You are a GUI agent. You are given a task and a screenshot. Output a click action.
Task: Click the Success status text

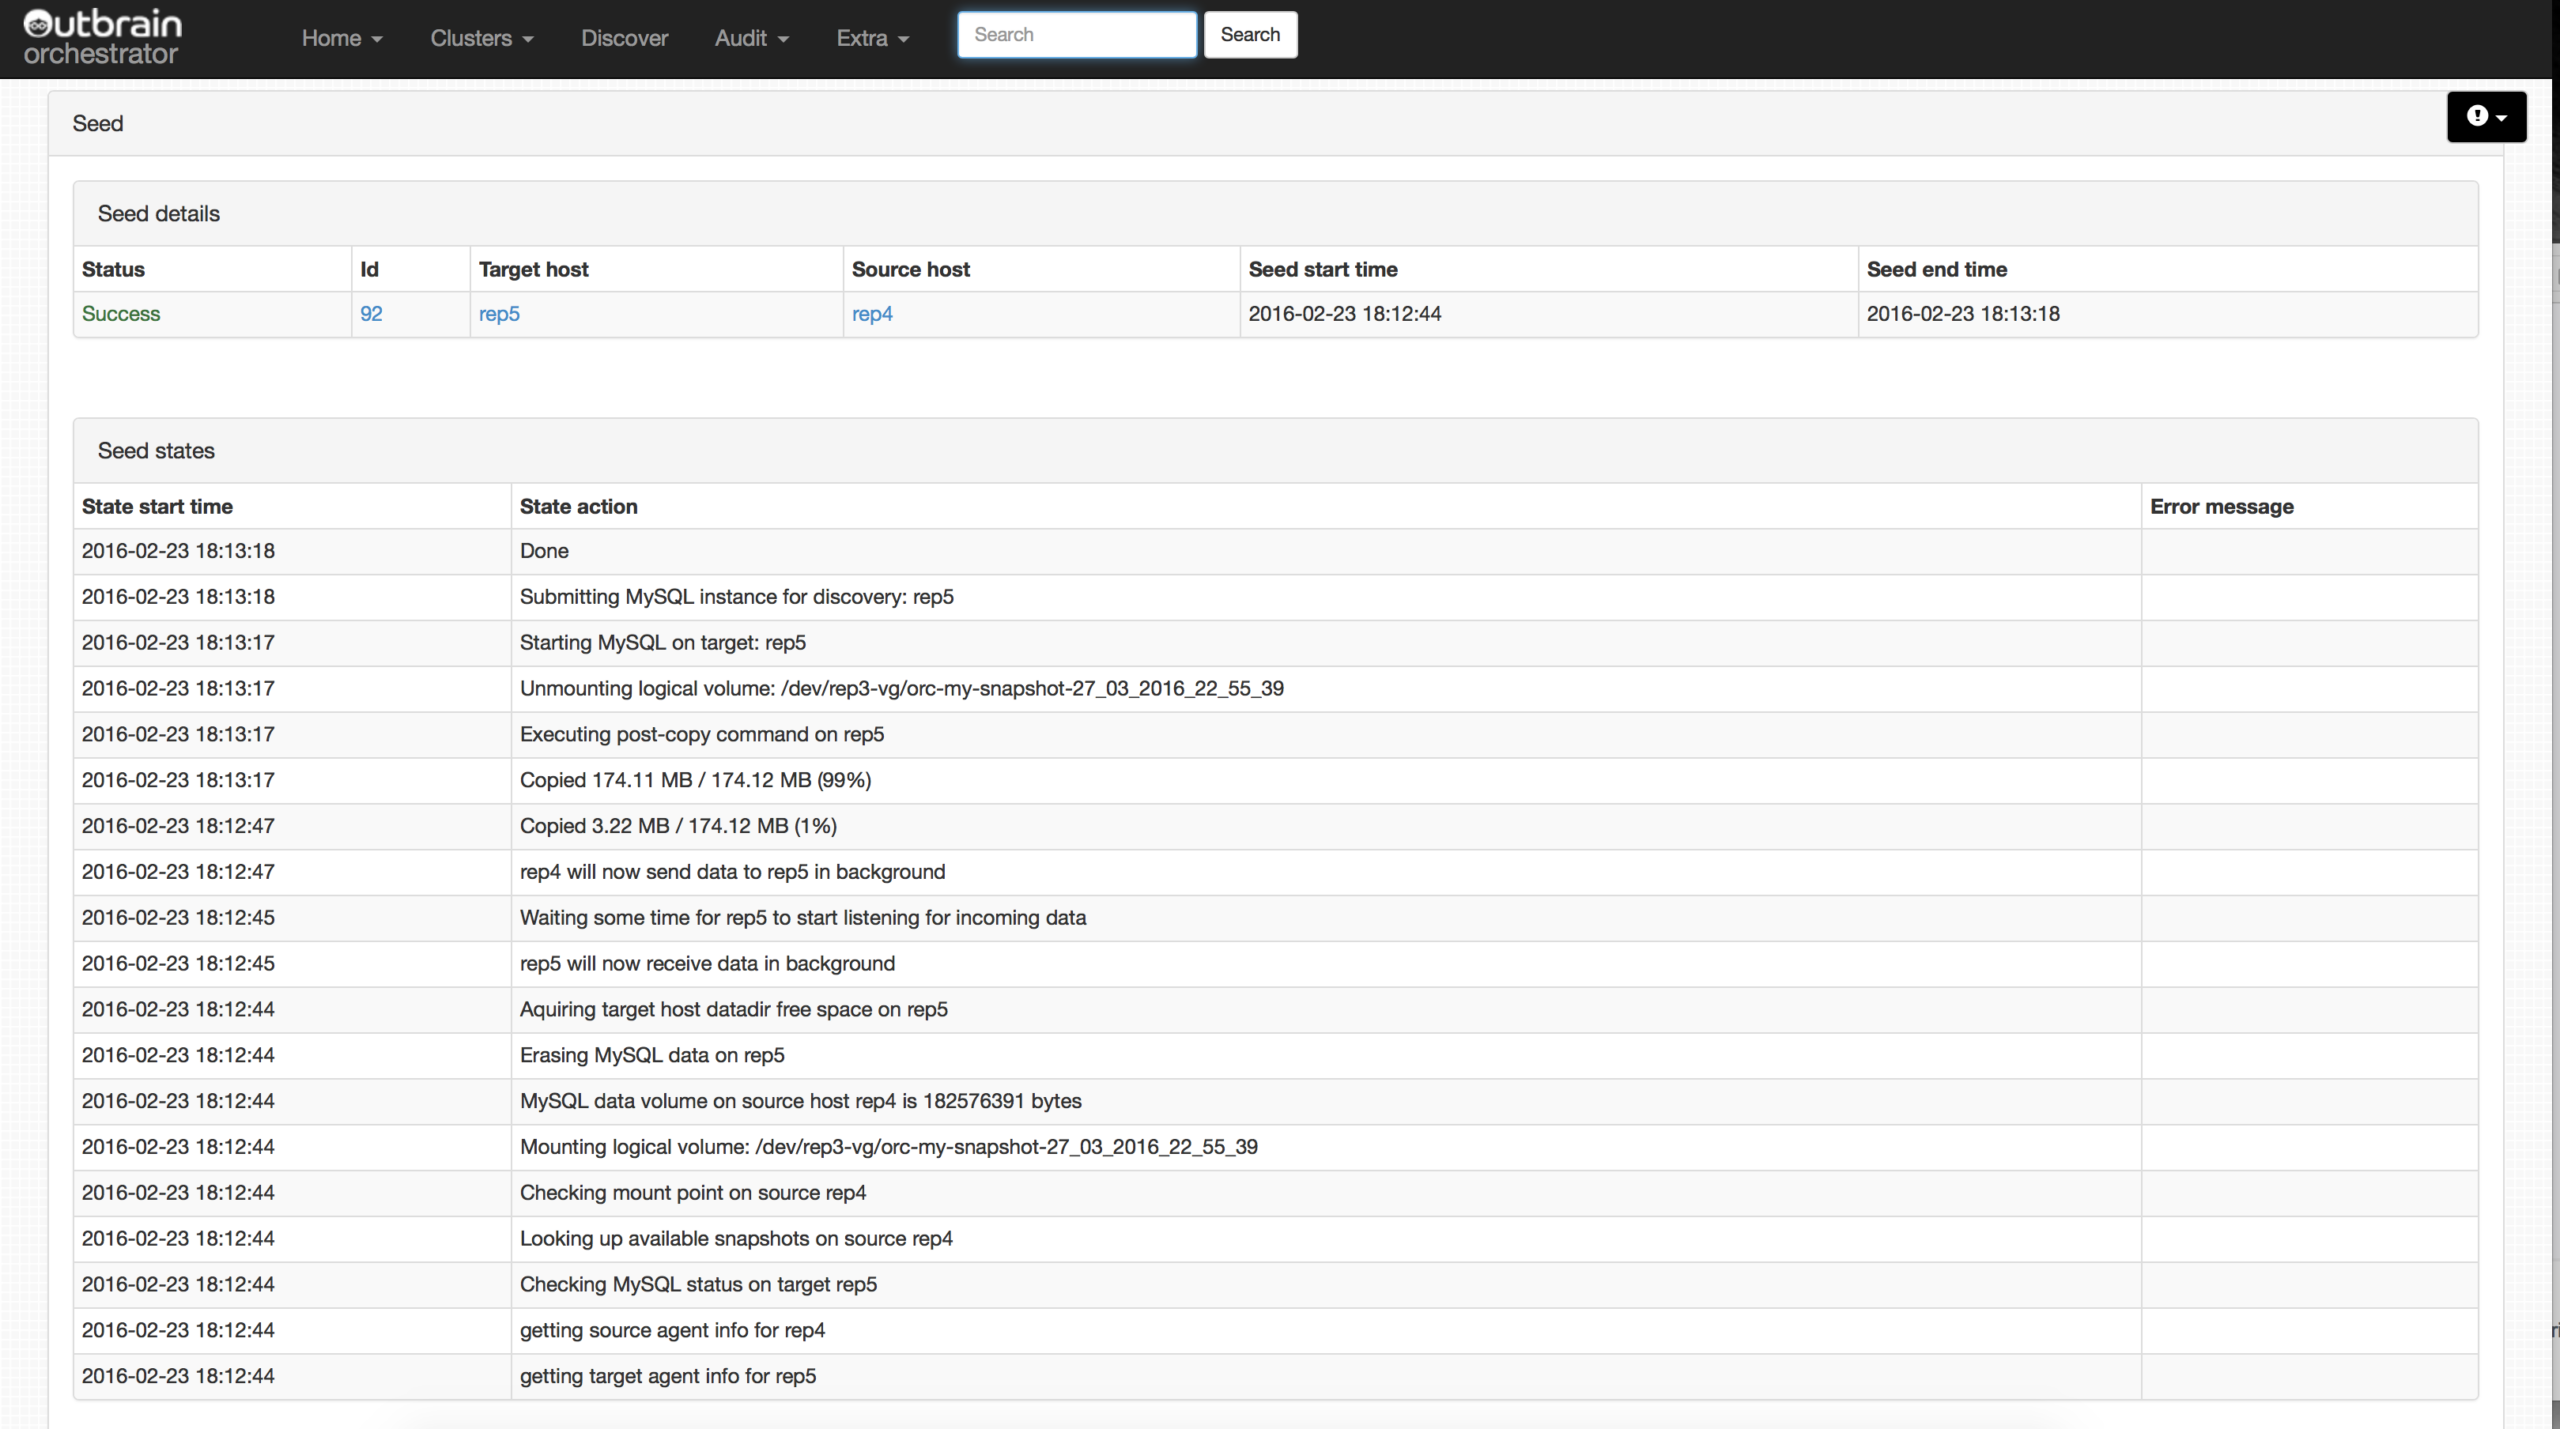(x=121, y=314)
